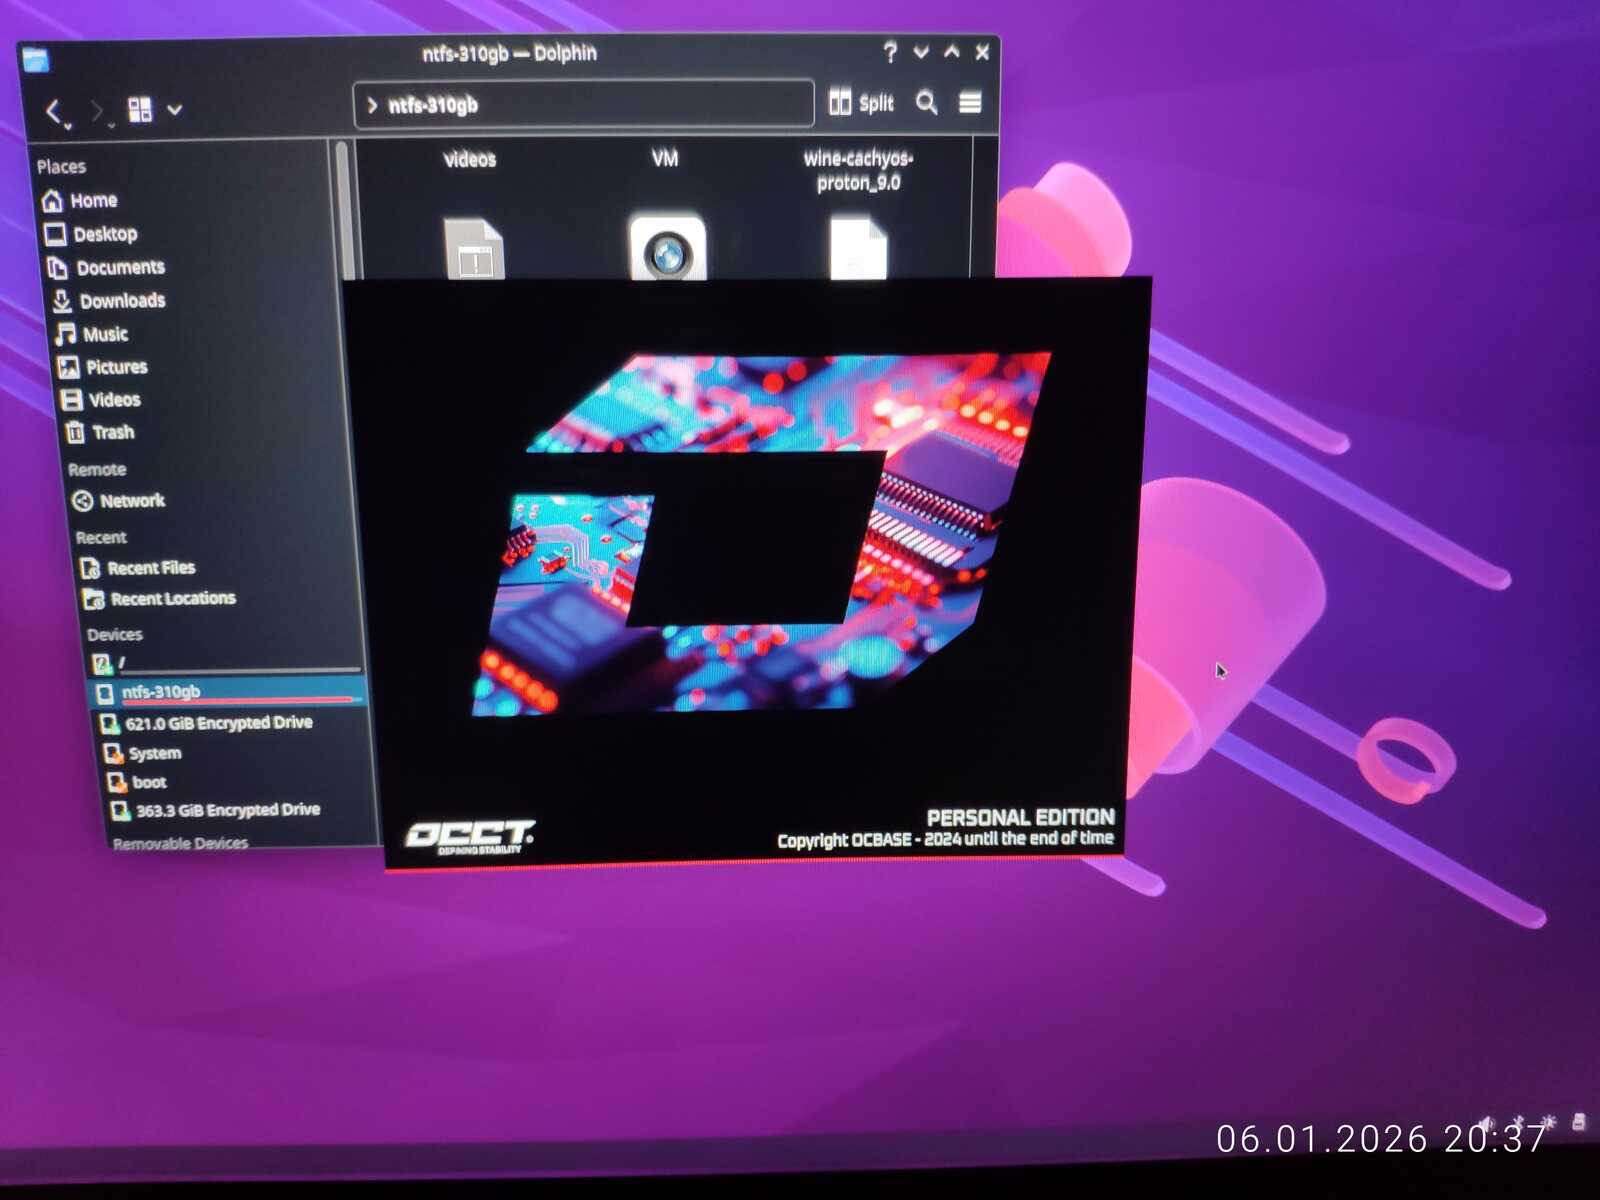Switch Dolphin view mode using the icons view button
This screenshot has height=1200, width=1600.
click(x=140, y=109)
